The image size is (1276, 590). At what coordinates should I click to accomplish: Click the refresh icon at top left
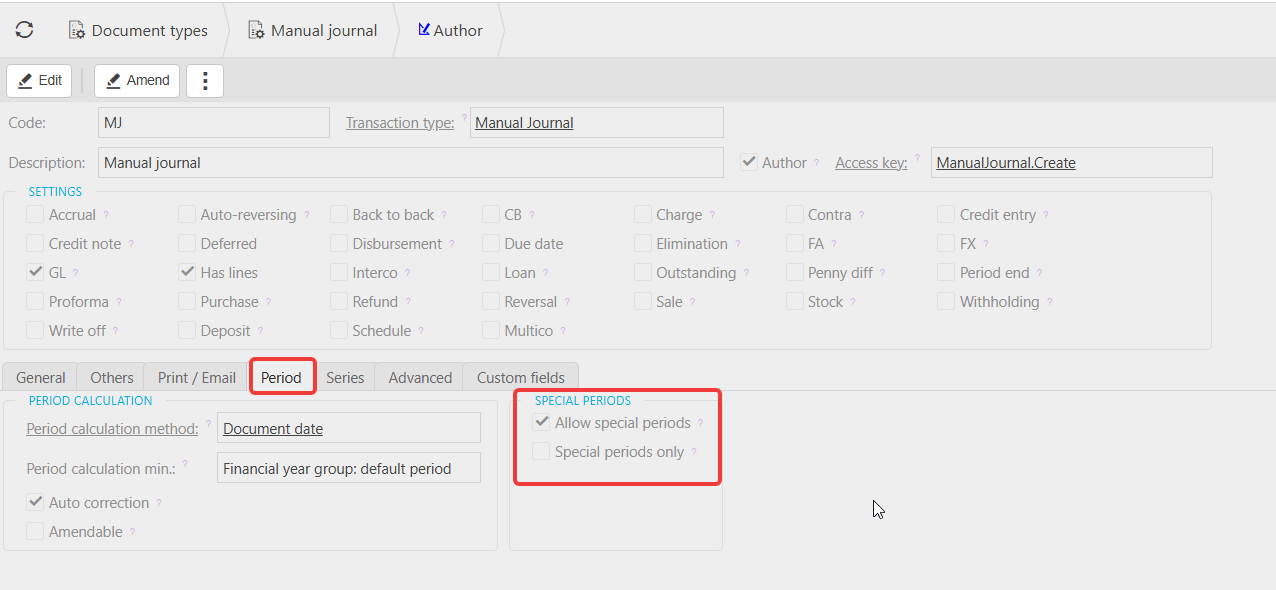[25, 30]
